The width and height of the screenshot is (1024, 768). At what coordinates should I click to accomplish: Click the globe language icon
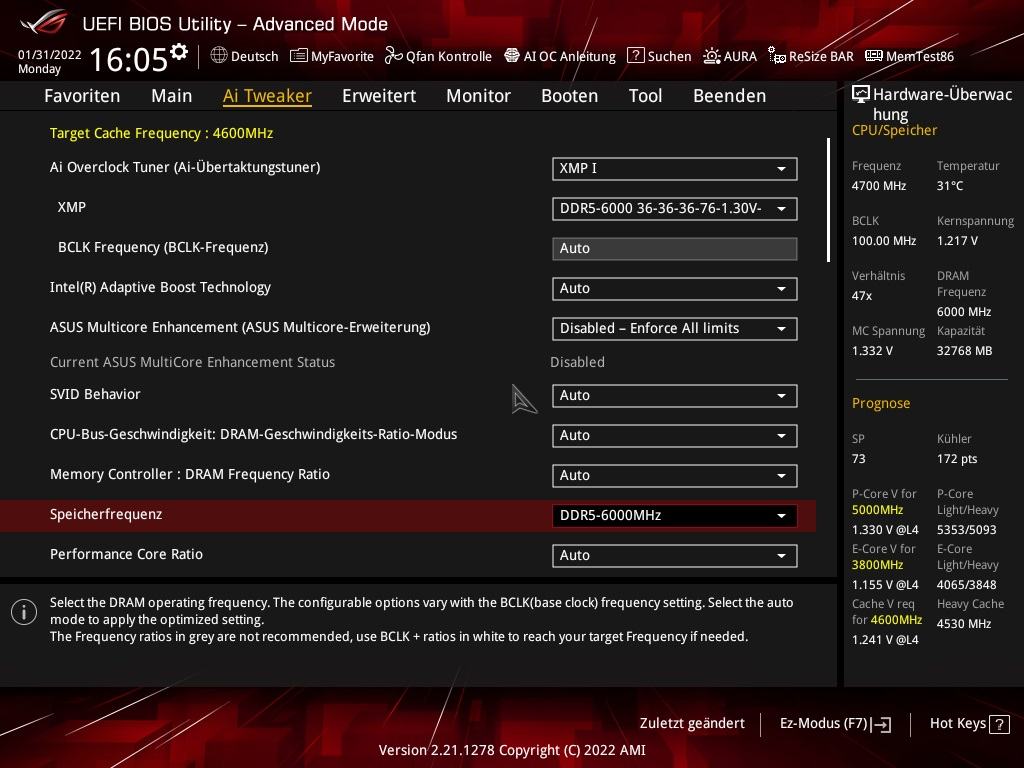point(219,56)
